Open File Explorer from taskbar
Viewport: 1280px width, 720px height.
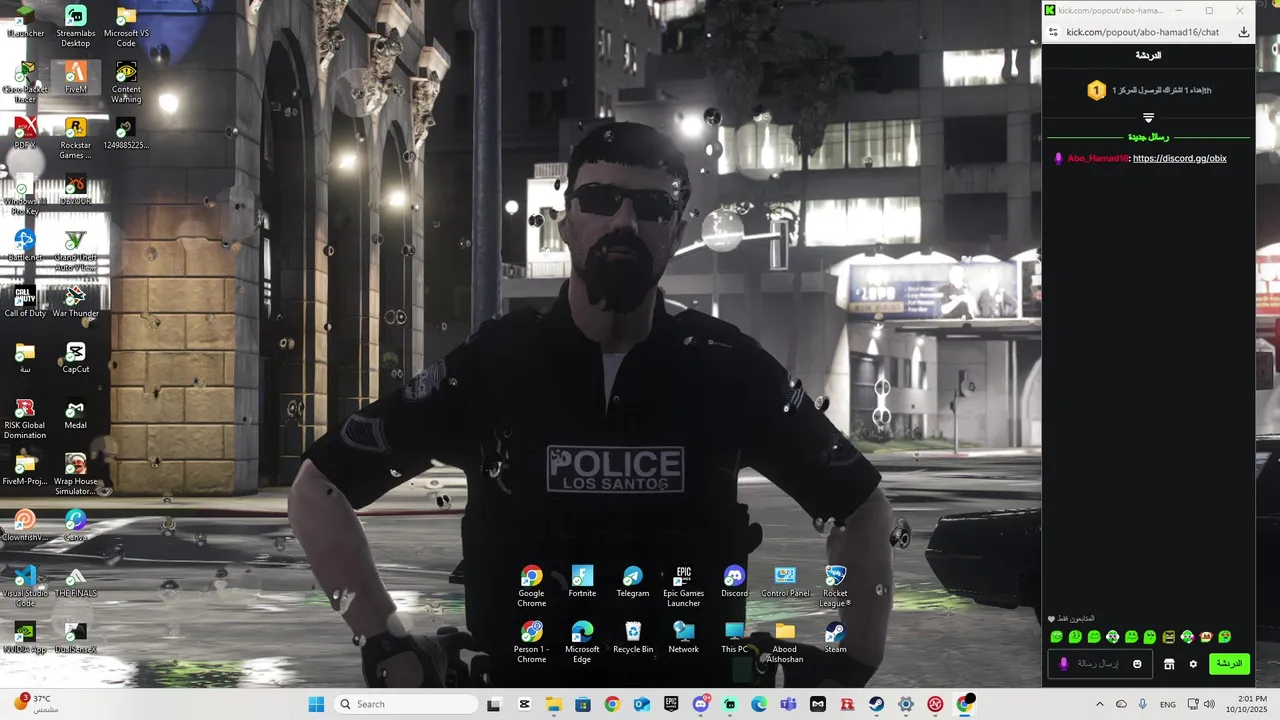tap(553, 704)
